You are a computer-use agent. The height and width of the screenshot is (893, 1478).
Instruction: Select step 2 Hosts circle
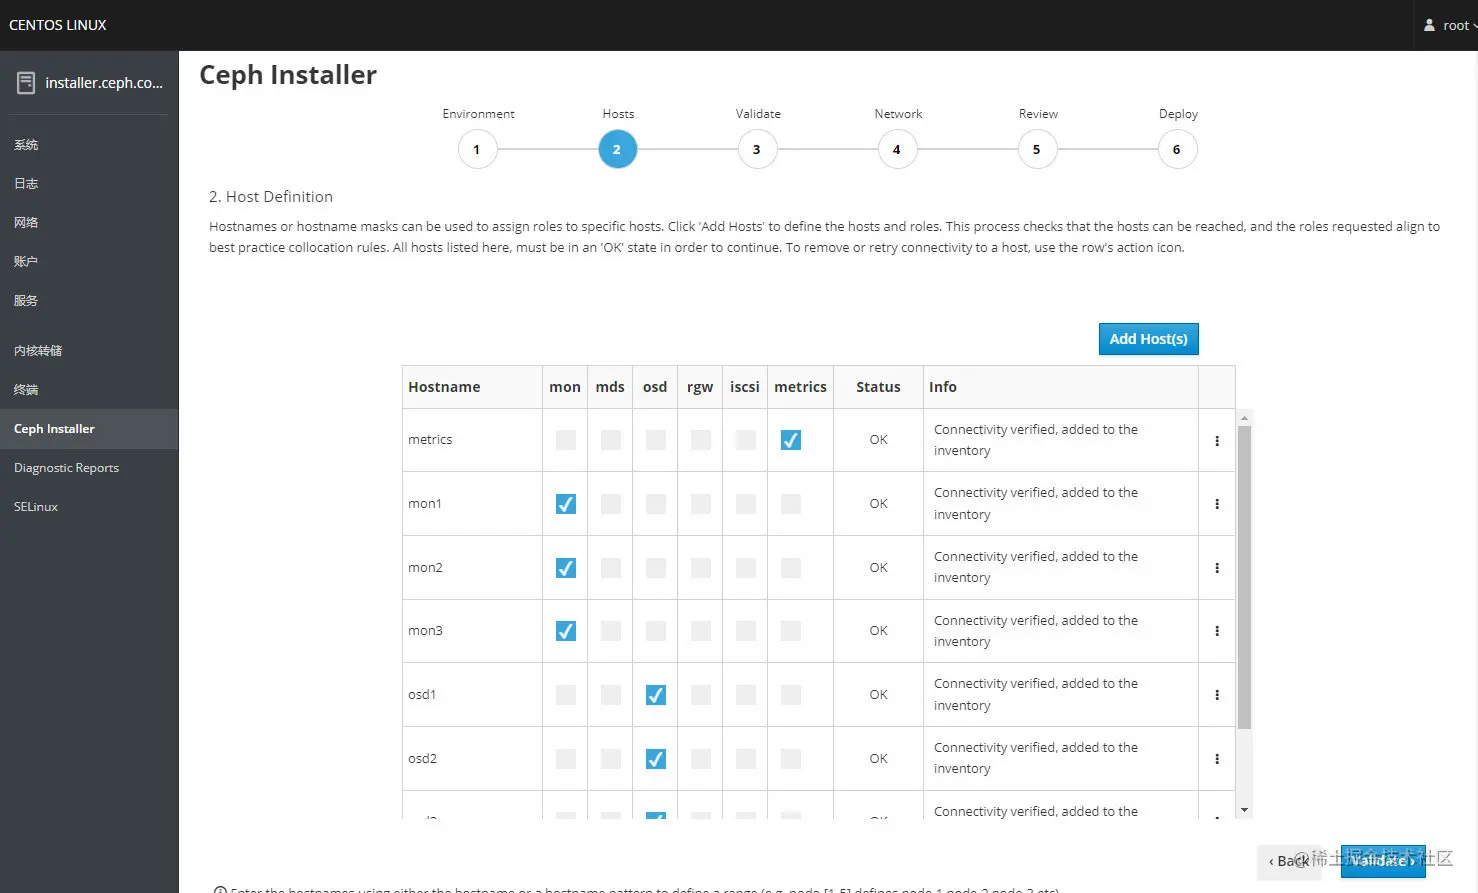(617, 150)
